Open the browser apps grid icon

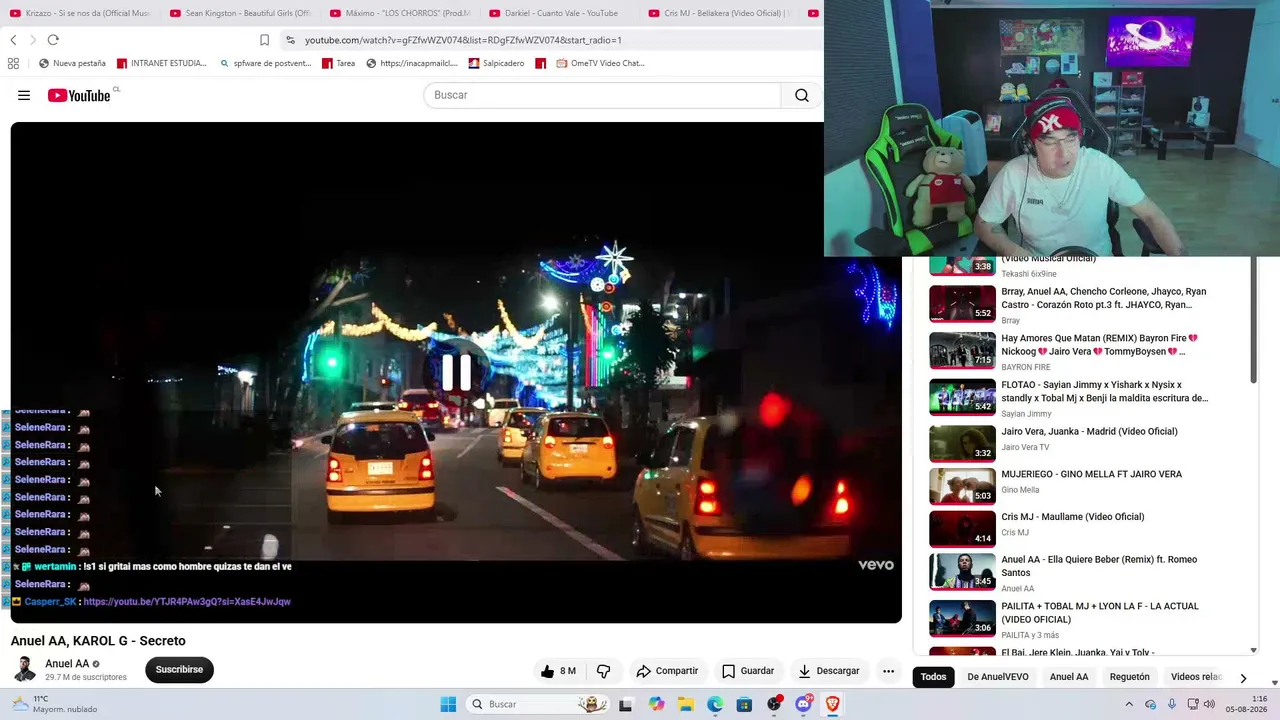(x=13, y=63)
